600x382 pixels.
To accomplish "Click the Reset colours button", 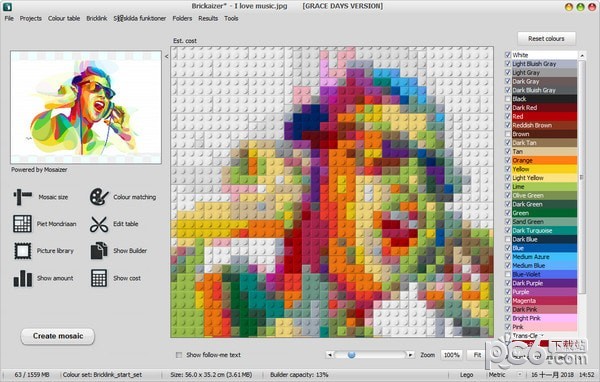I will [x=546, y=39].
